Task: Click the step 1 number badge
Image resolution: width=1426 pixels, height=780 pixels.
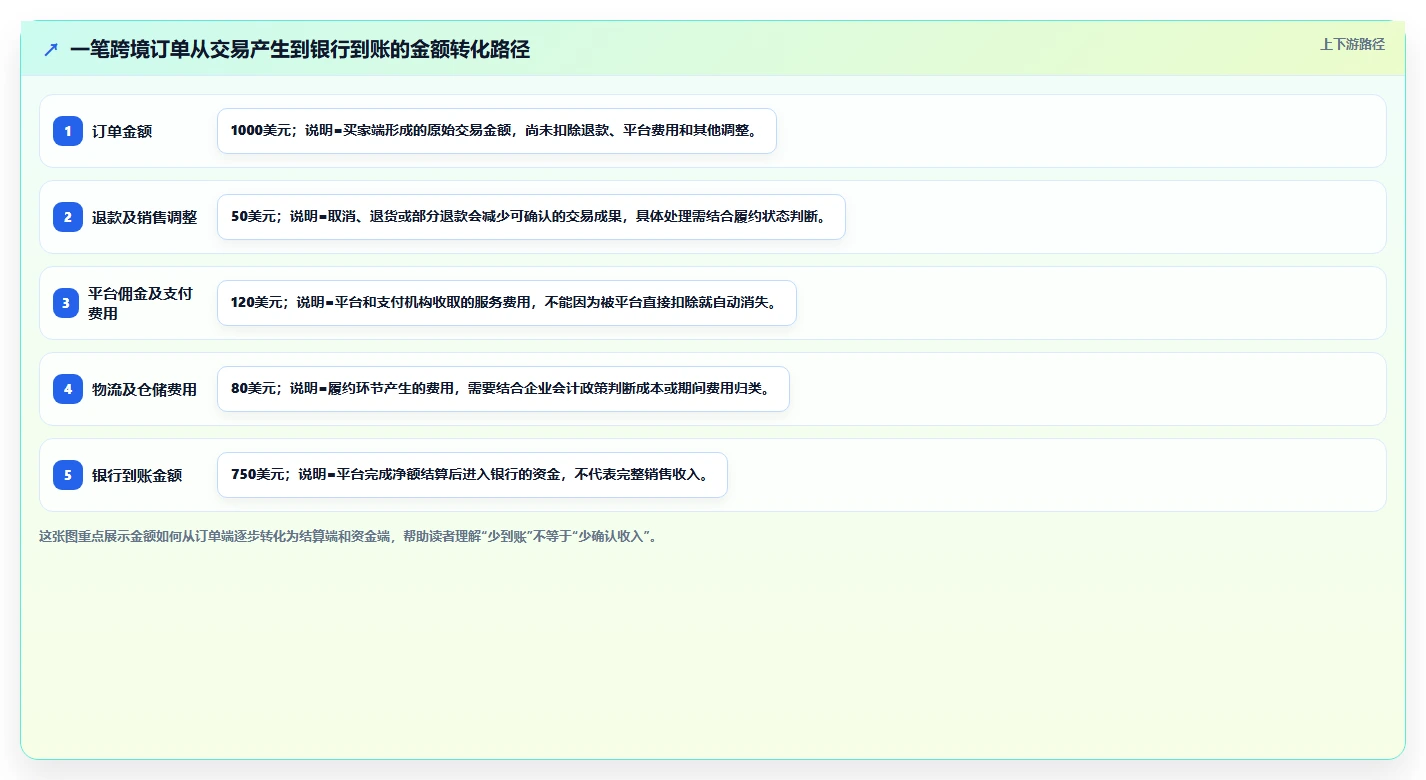Action: (x=68, y=131)
